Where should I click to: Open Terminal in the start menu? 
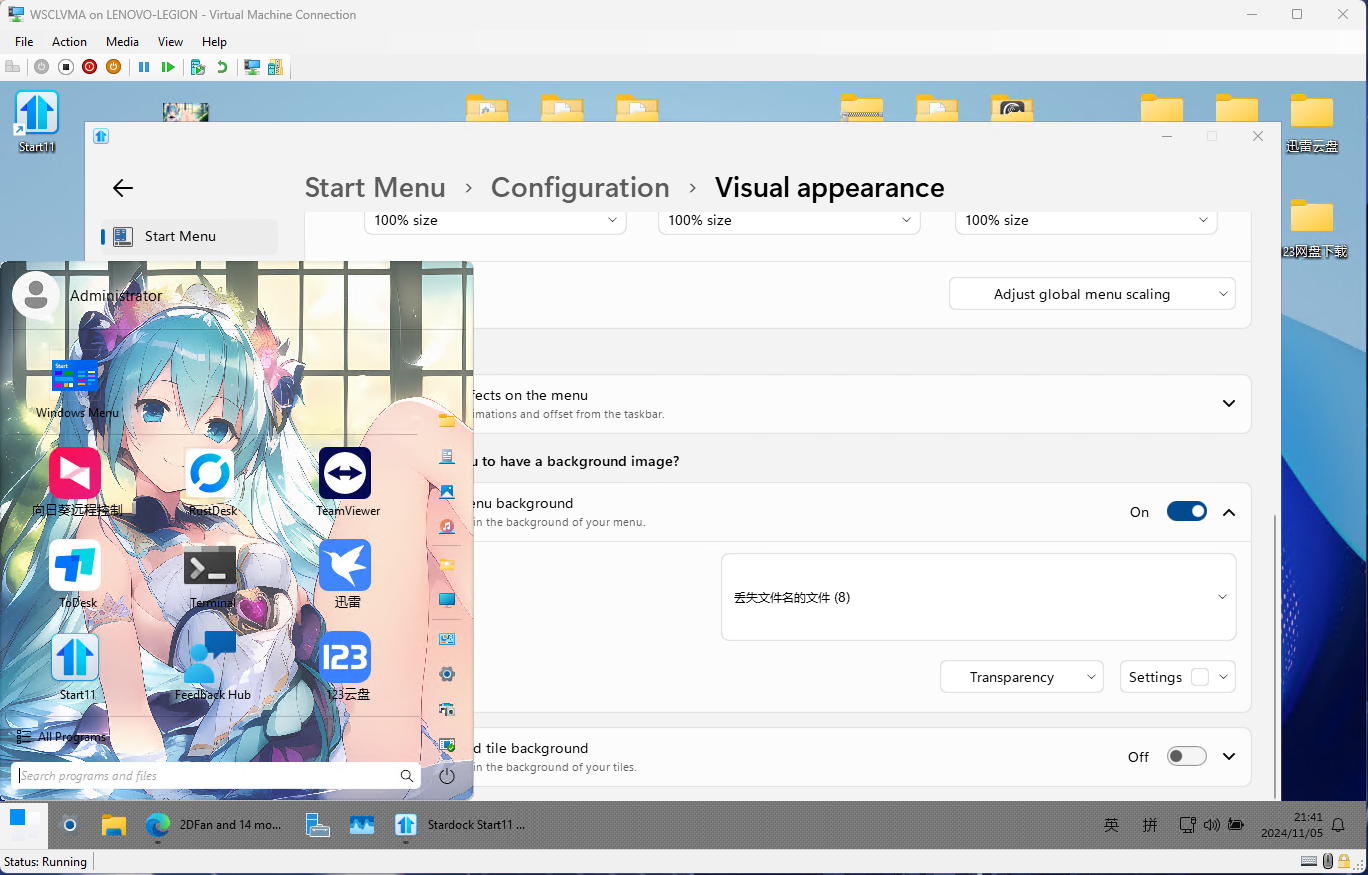pos(210,566)
